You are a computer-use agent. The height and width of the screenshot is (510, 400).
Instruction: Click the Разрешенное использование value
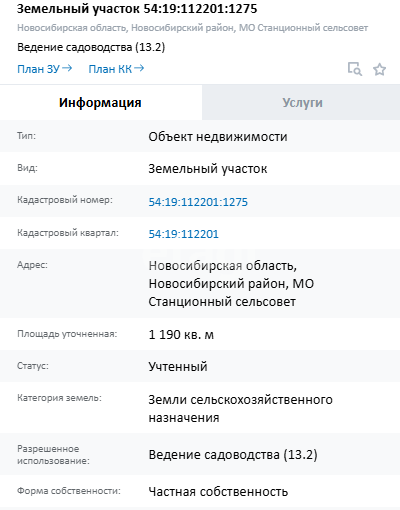(x=233, y=455)
